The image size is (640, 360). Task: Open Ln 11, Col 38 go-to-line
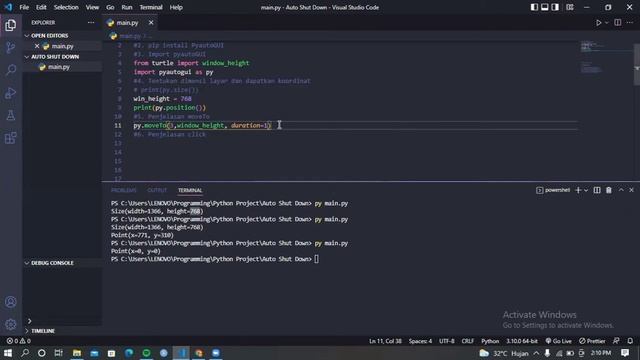[x=385, y=341]
